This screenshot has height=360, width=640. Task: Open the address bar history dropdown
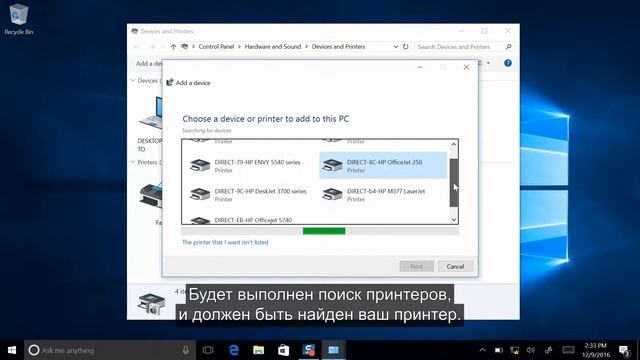396,47
